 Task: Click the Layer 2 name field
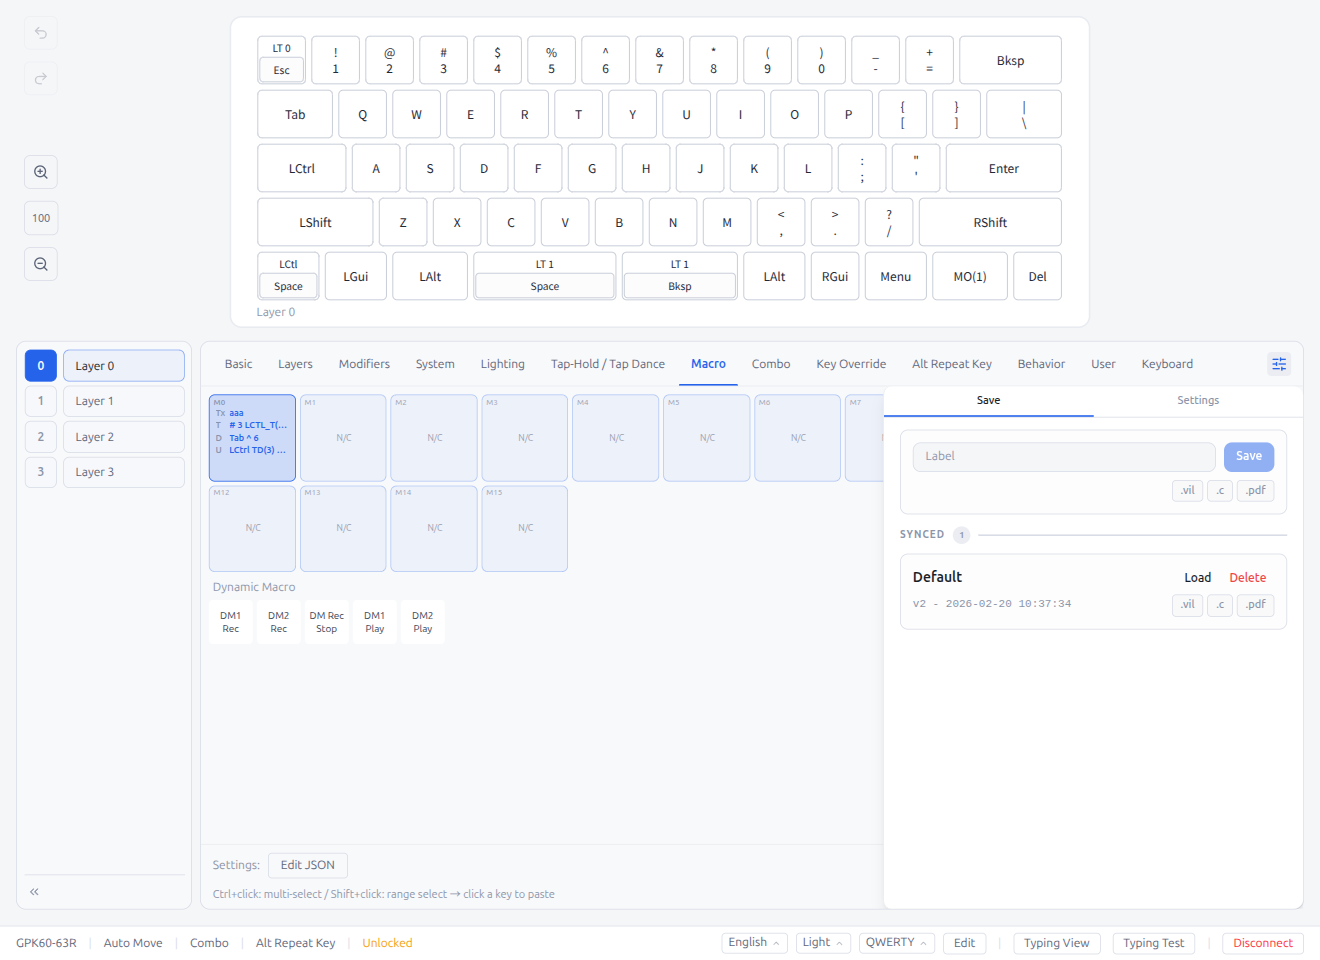click(124, 437)
